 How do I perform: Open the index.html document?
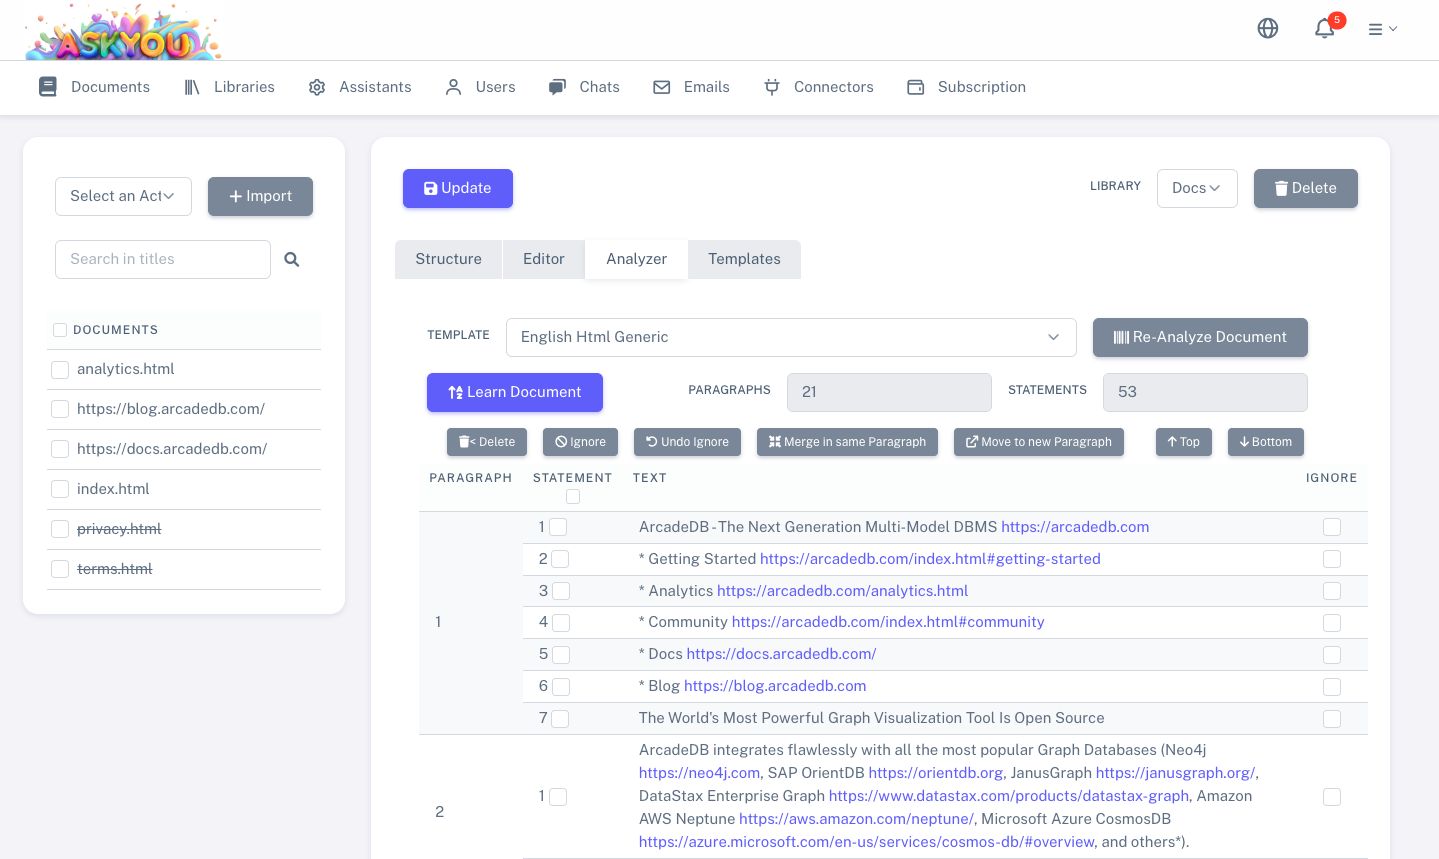coord(113,489)
